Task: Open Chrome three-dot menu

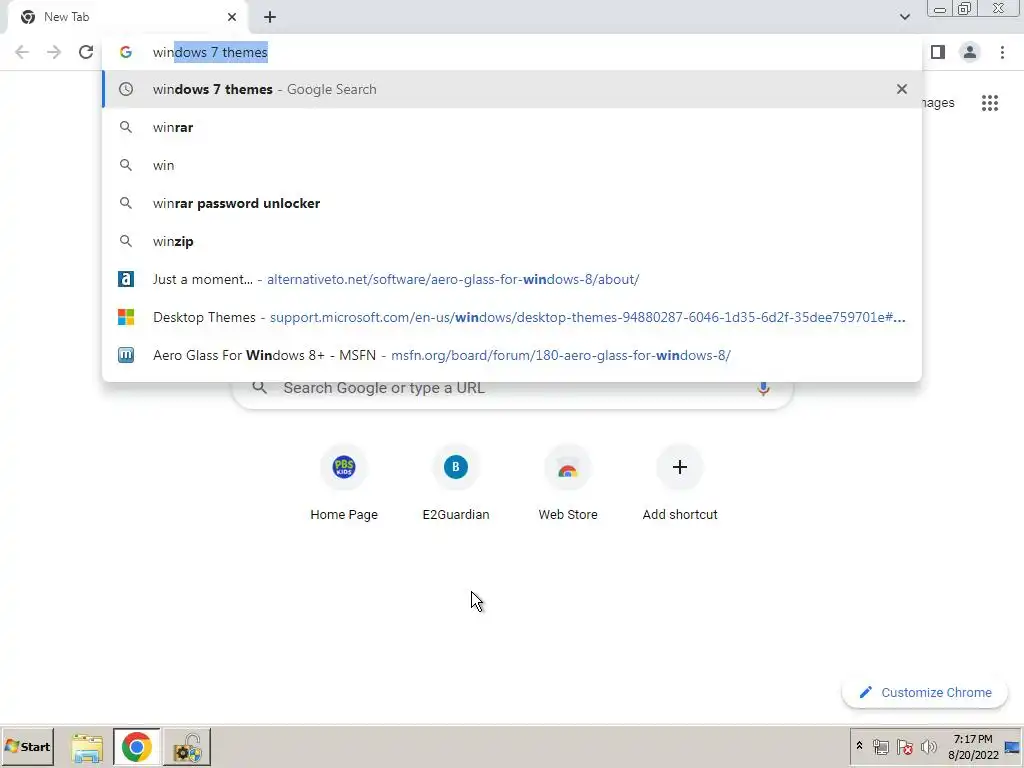Action: pyautogui.click(x=1002, y=52)
